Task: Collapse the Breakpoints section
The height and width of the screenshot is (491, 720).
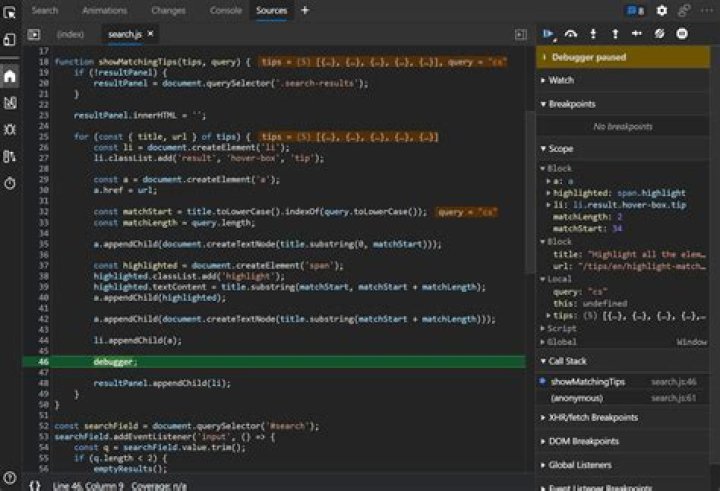Action: [623, 104]
